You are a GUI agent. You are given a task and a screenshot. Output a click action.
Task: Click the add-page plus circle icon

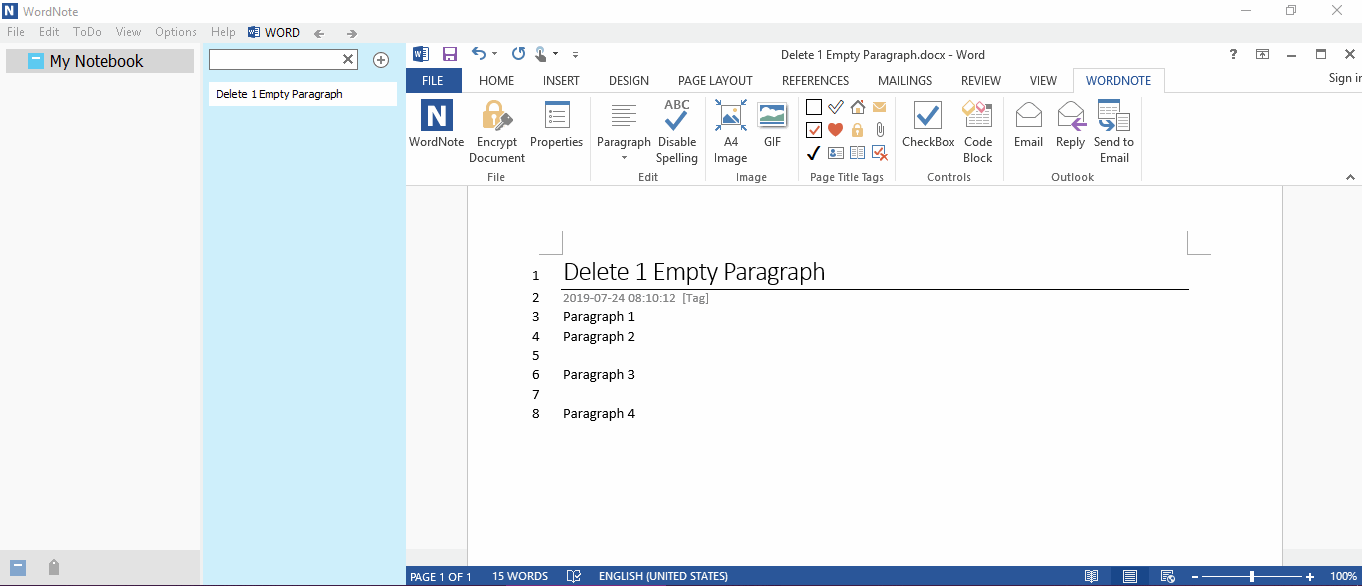point(381,60)
